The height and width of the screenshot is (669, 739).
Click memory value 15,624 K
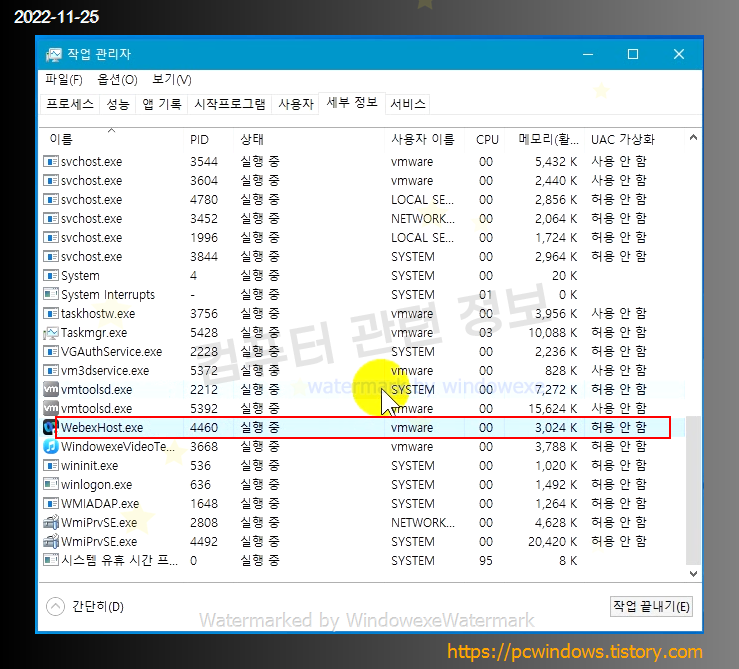pos(552,409)
